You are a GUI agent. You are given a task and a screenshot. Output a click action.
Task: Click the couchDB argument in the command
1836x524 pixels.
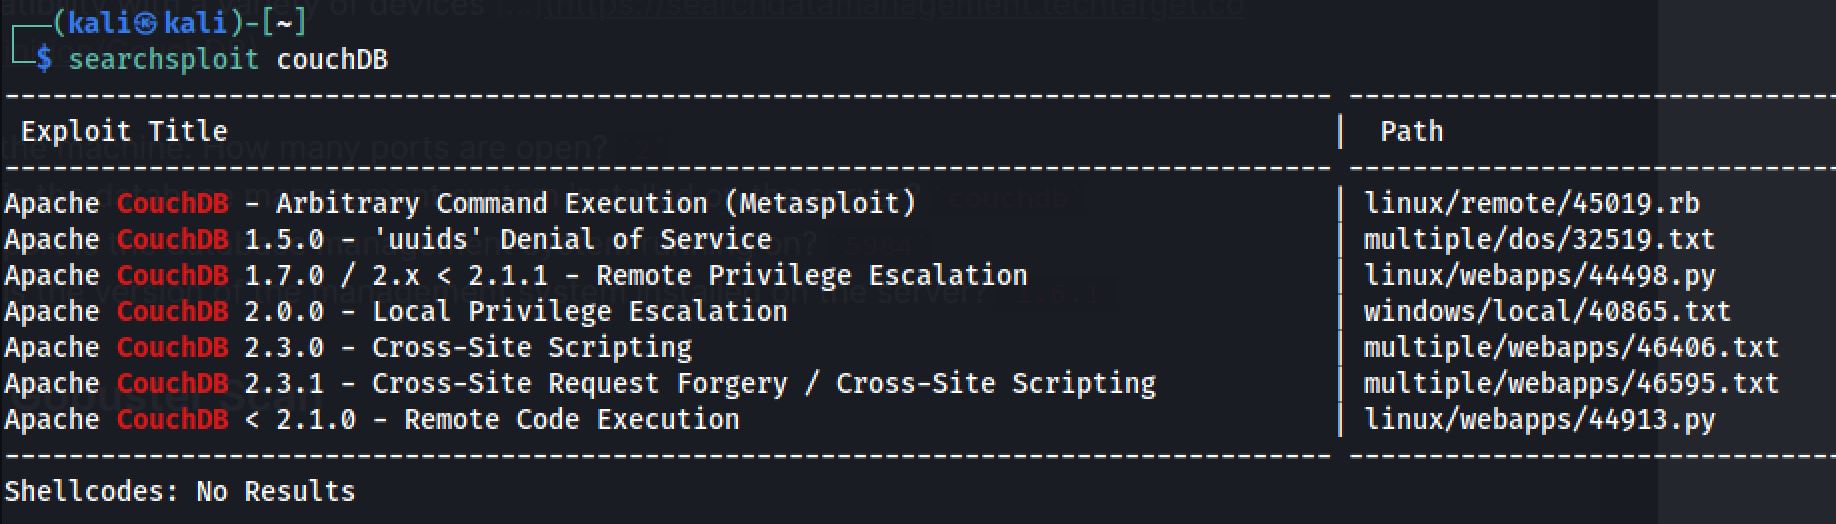point(331,60)
